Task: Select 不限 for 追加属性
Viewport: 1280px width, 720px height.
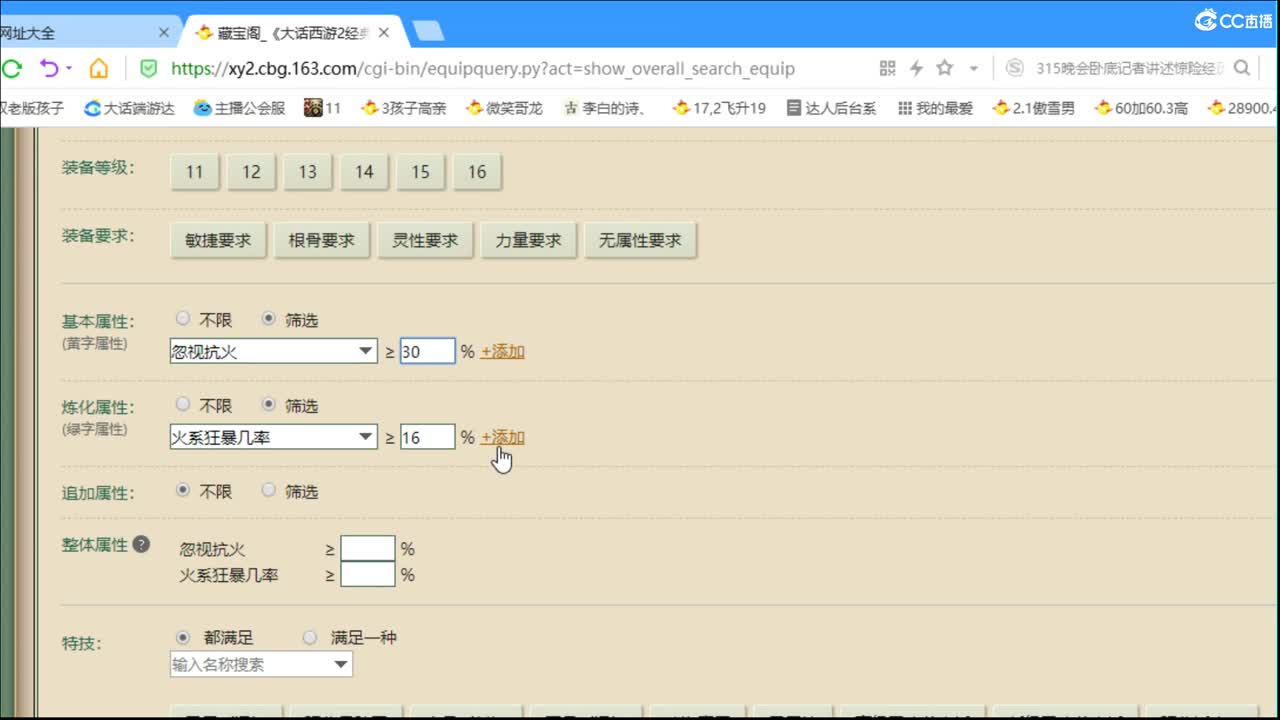Action: point(183,490)
